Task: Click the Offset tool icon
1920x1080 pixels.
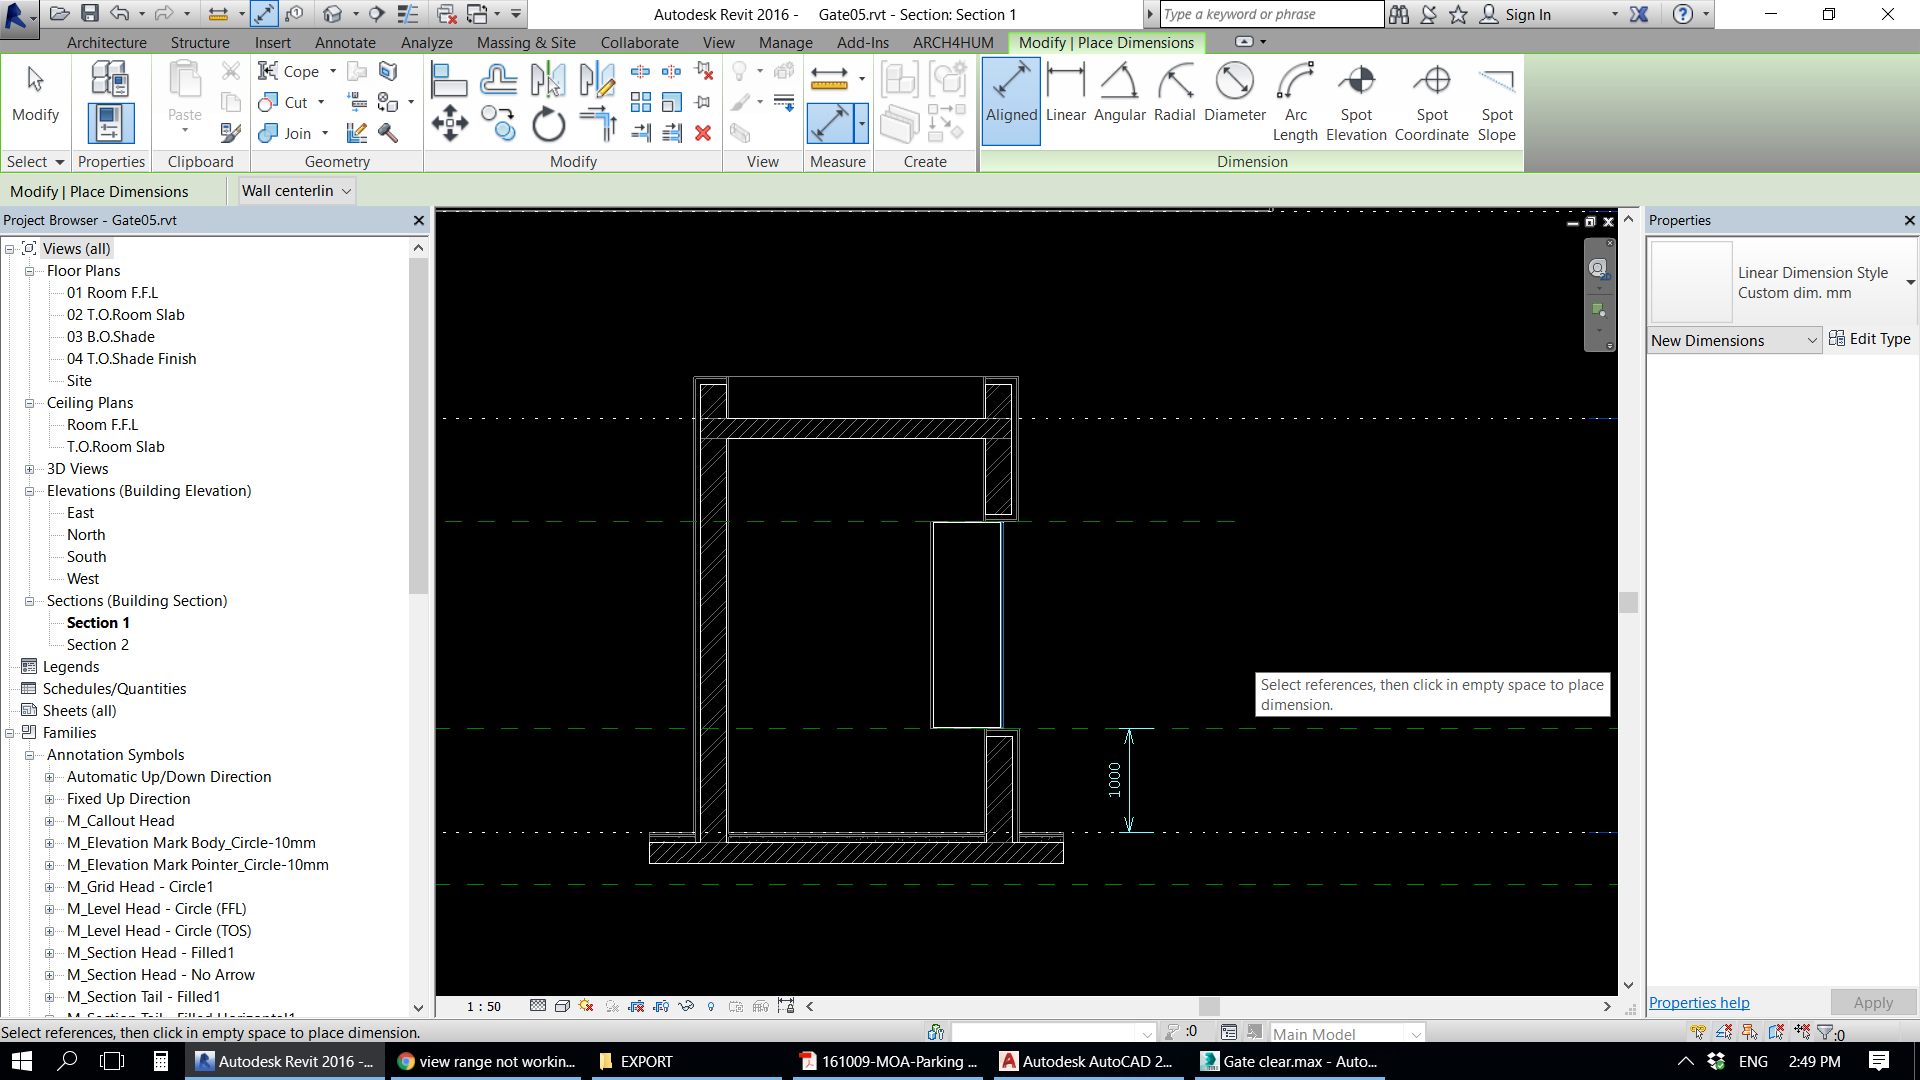Action: point(498,78)
